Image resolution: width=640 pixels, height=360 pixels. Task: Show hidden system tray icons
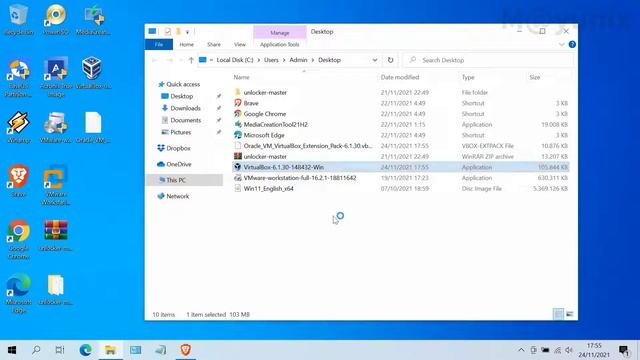[x=521, y=350]
